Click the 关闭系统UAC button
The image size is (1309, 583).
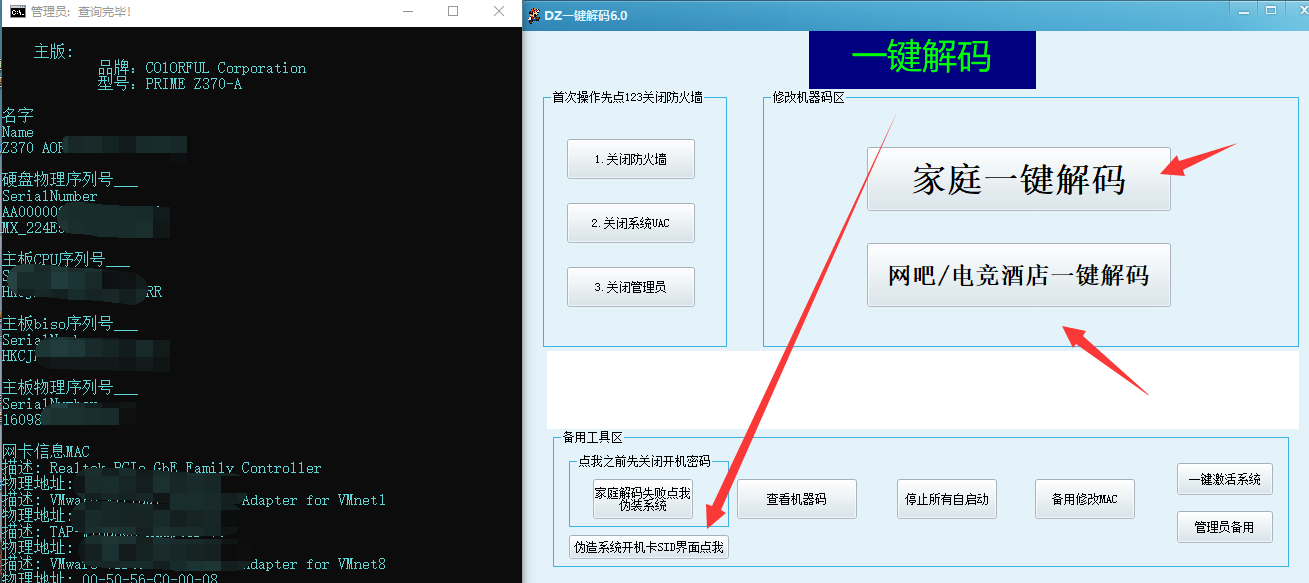point(630,222)
